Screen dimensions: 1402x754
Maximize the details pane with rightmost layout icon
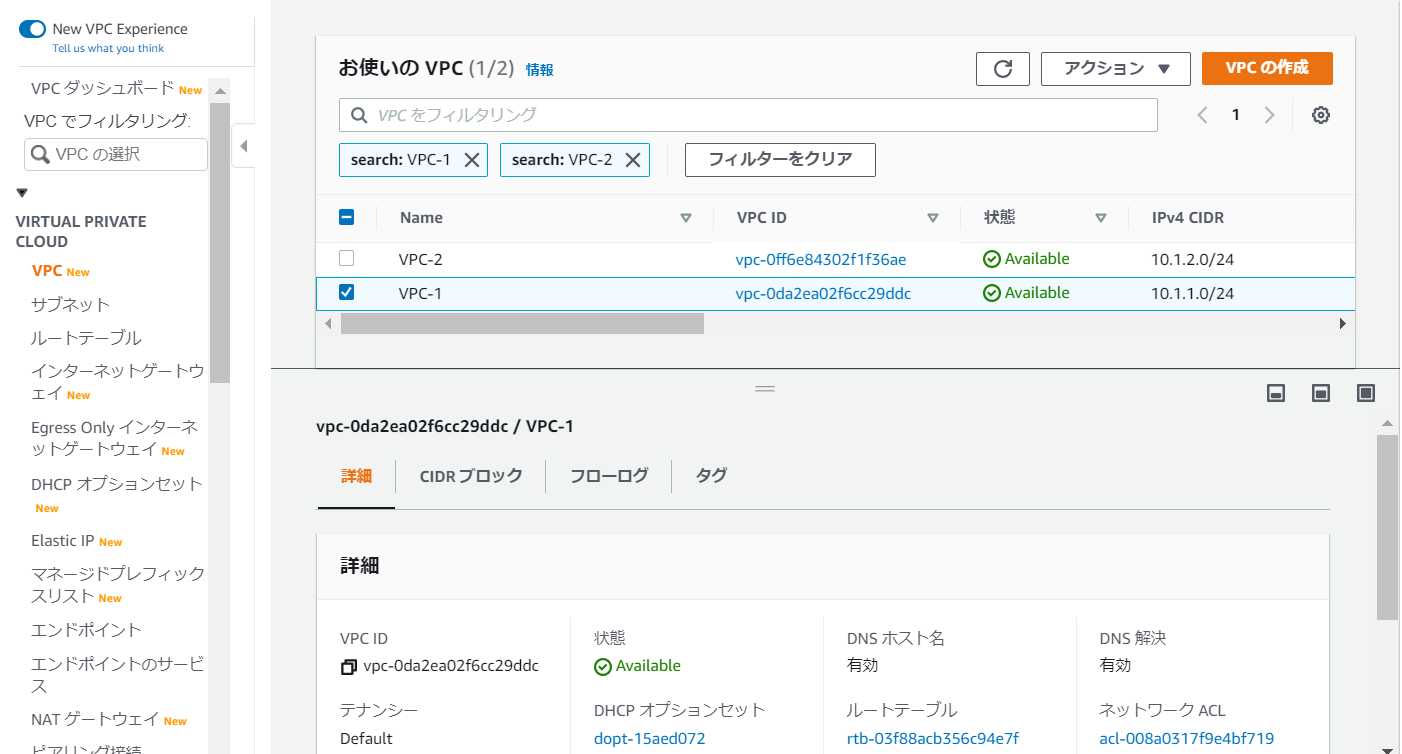[x=1366, y=393]
